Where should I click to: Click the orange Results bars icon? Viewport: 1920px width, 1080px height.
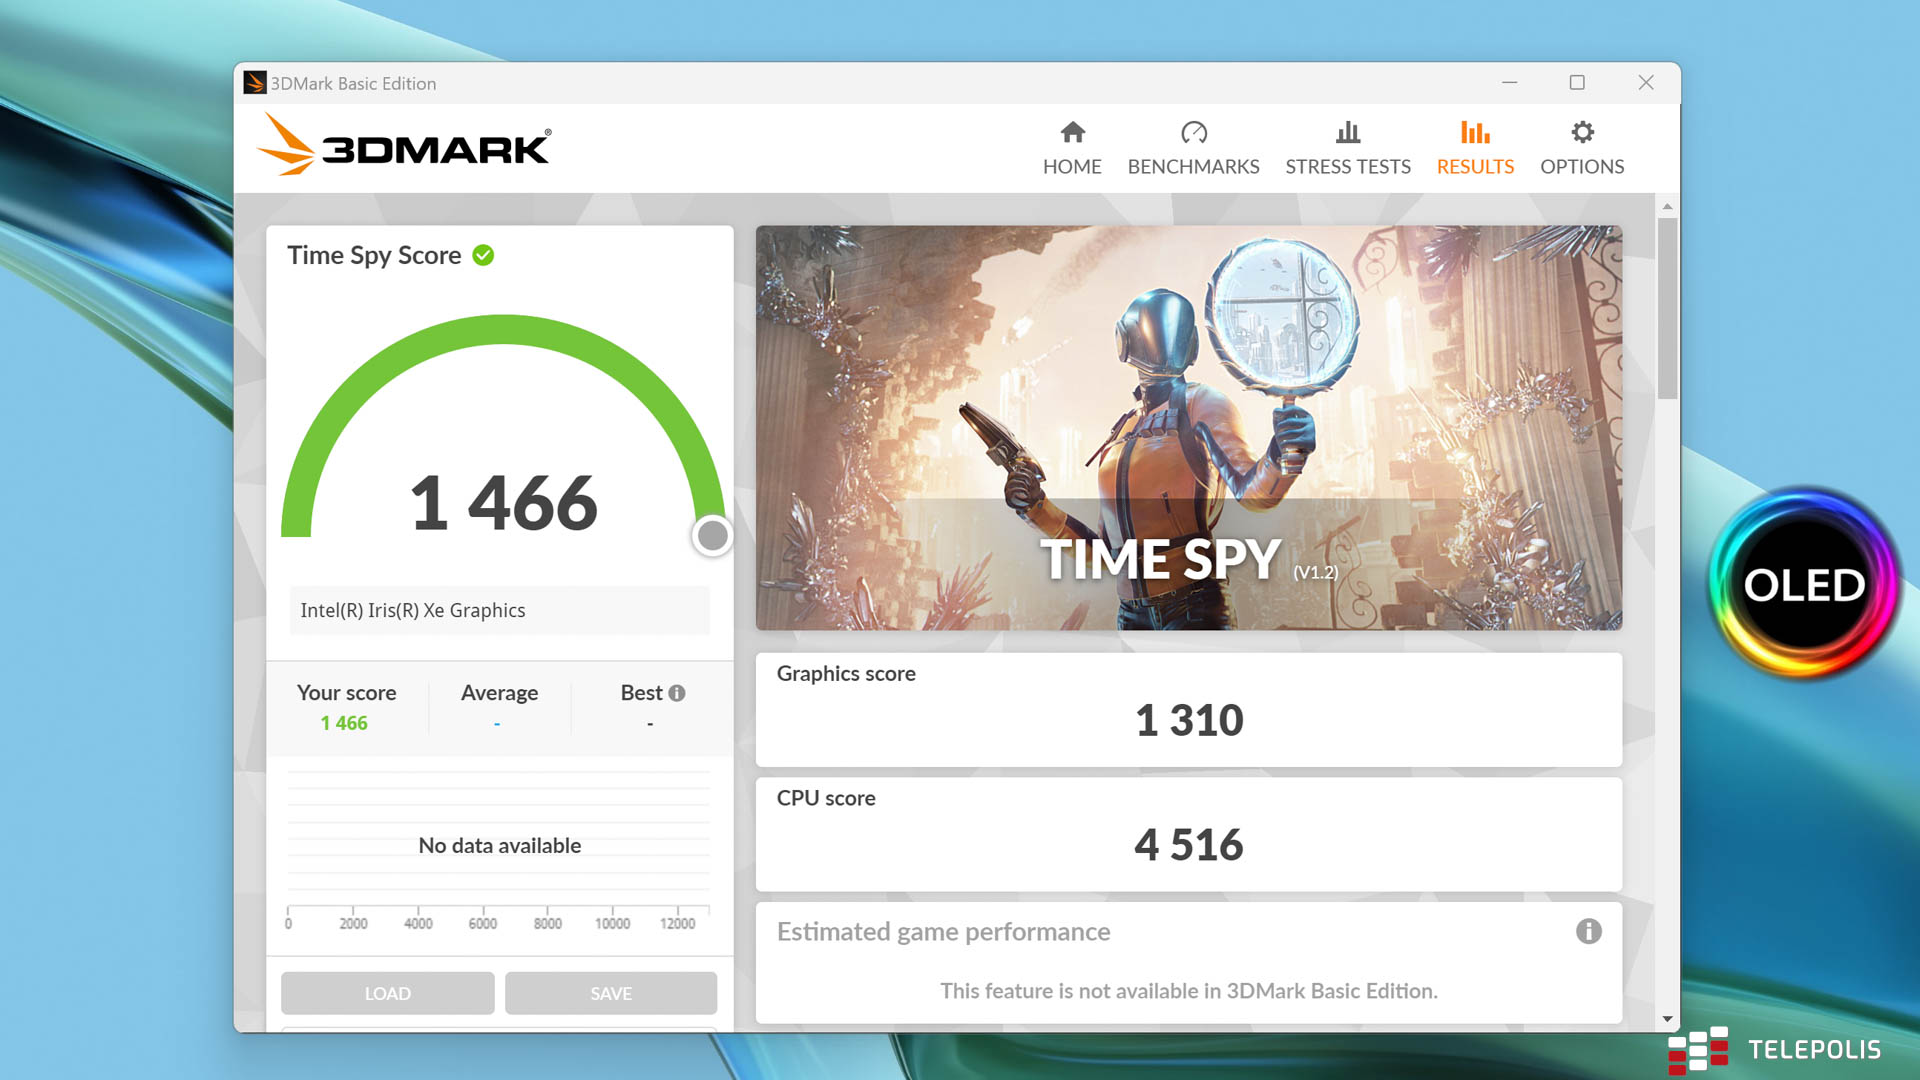(1475, 132)
